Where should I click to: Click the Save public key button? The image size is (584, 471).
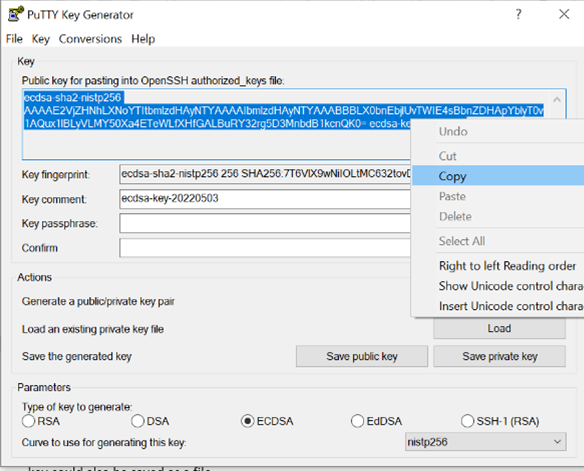click(x=362, y=356)
